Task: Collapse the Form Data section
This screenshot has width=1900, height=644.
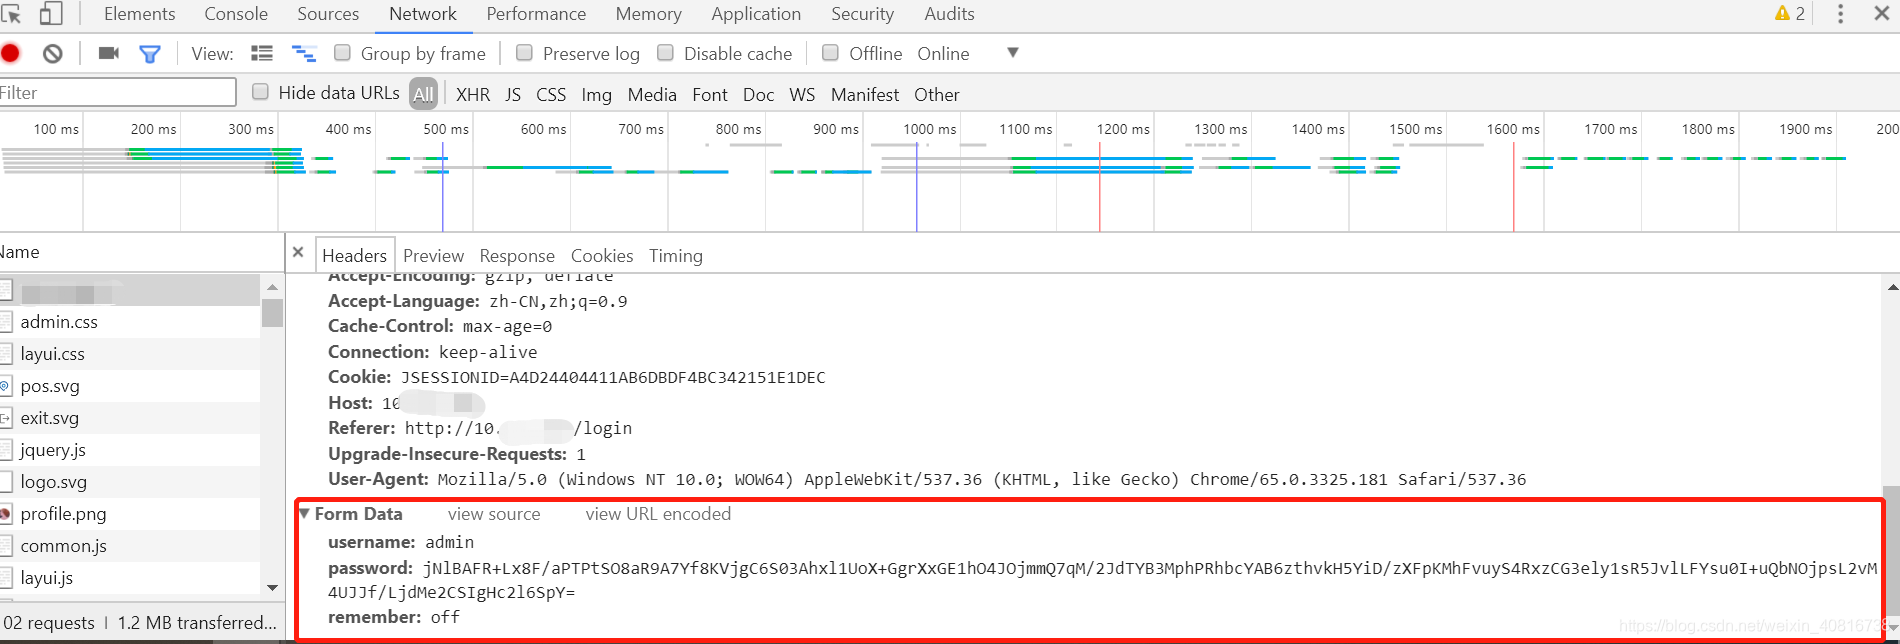Action: click(304, 513)
